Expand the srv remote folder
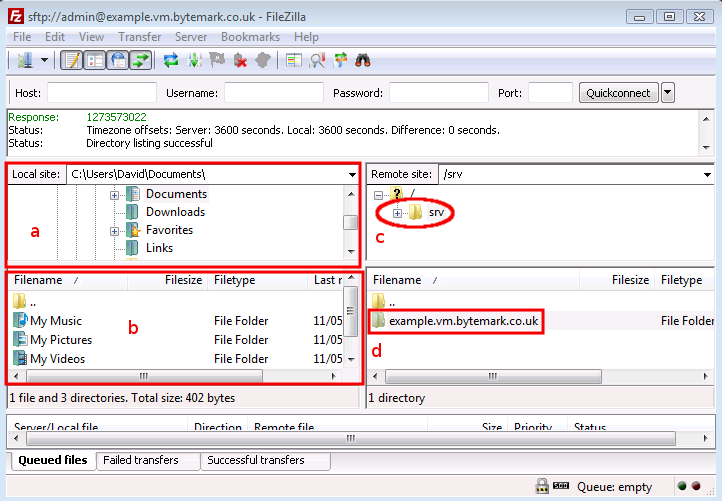Image resolution: width=722 pixels, height=501 pixels. pos(397,213)
